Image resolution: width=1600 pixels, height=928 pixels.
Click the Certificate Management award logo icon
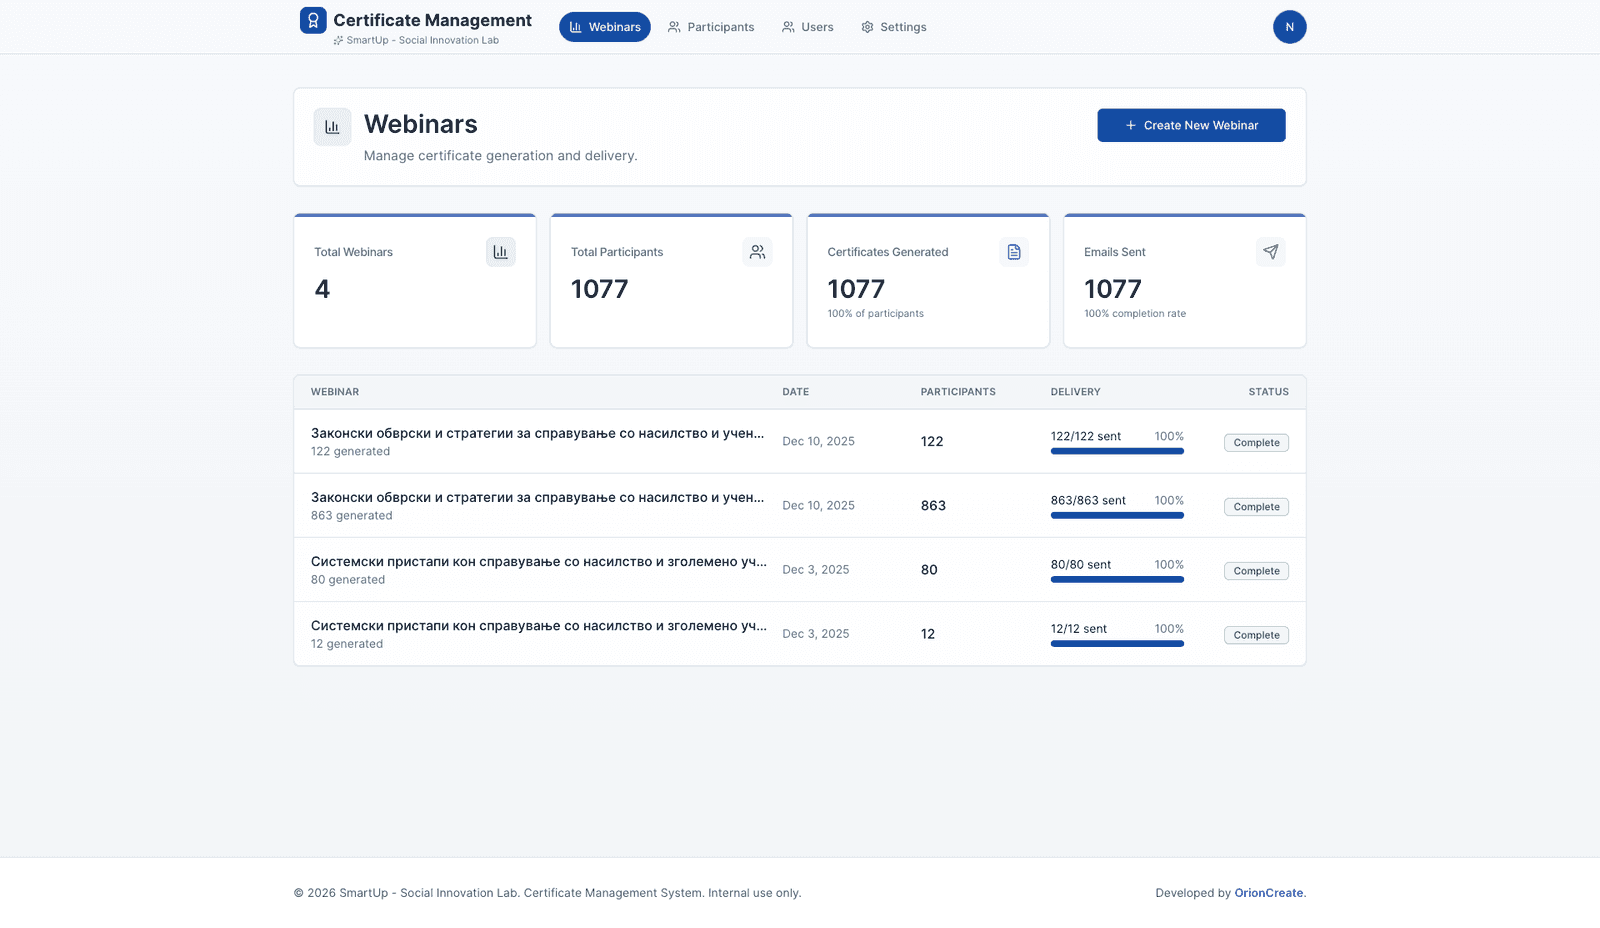click(x=313, y=20)
